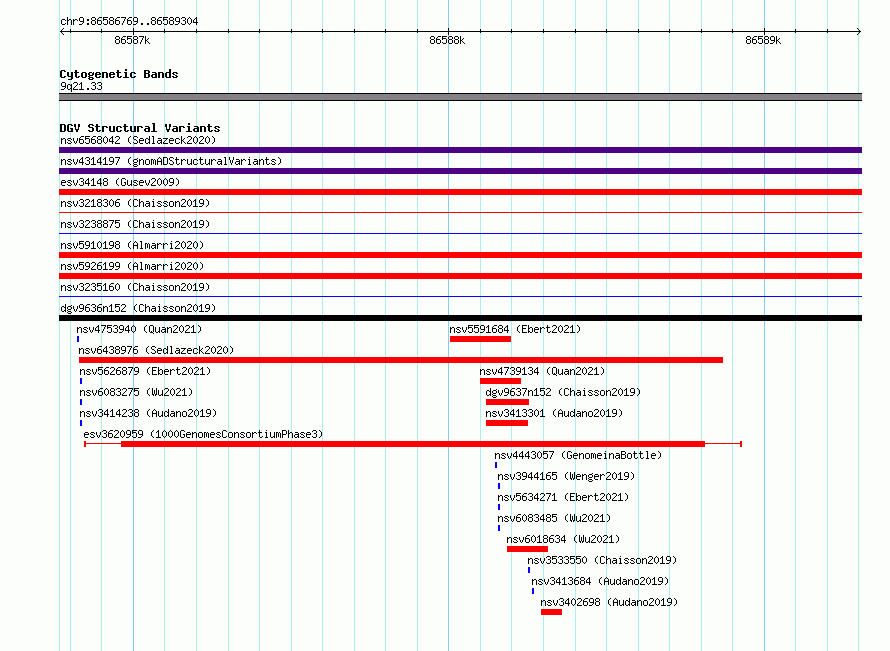Select the red bar under nsv5591684

[x=480, y=339]
